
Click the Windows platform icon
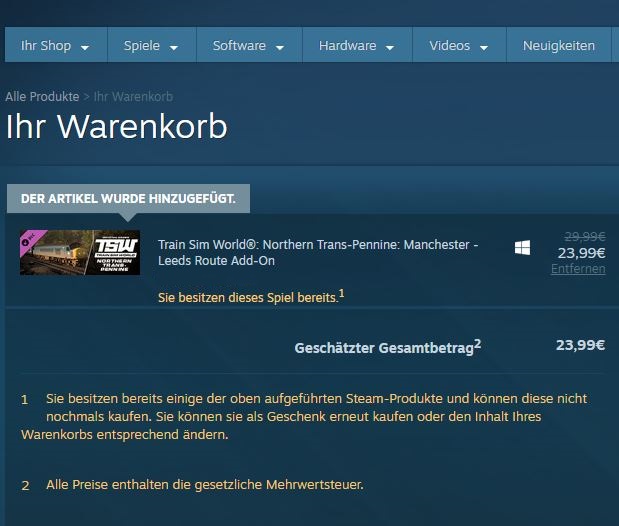[x=522, y=248]
